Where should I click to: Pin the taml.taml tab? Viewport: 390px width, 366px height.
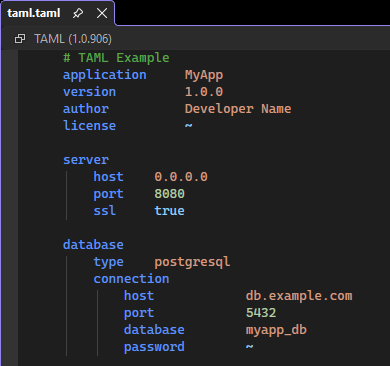78,13
